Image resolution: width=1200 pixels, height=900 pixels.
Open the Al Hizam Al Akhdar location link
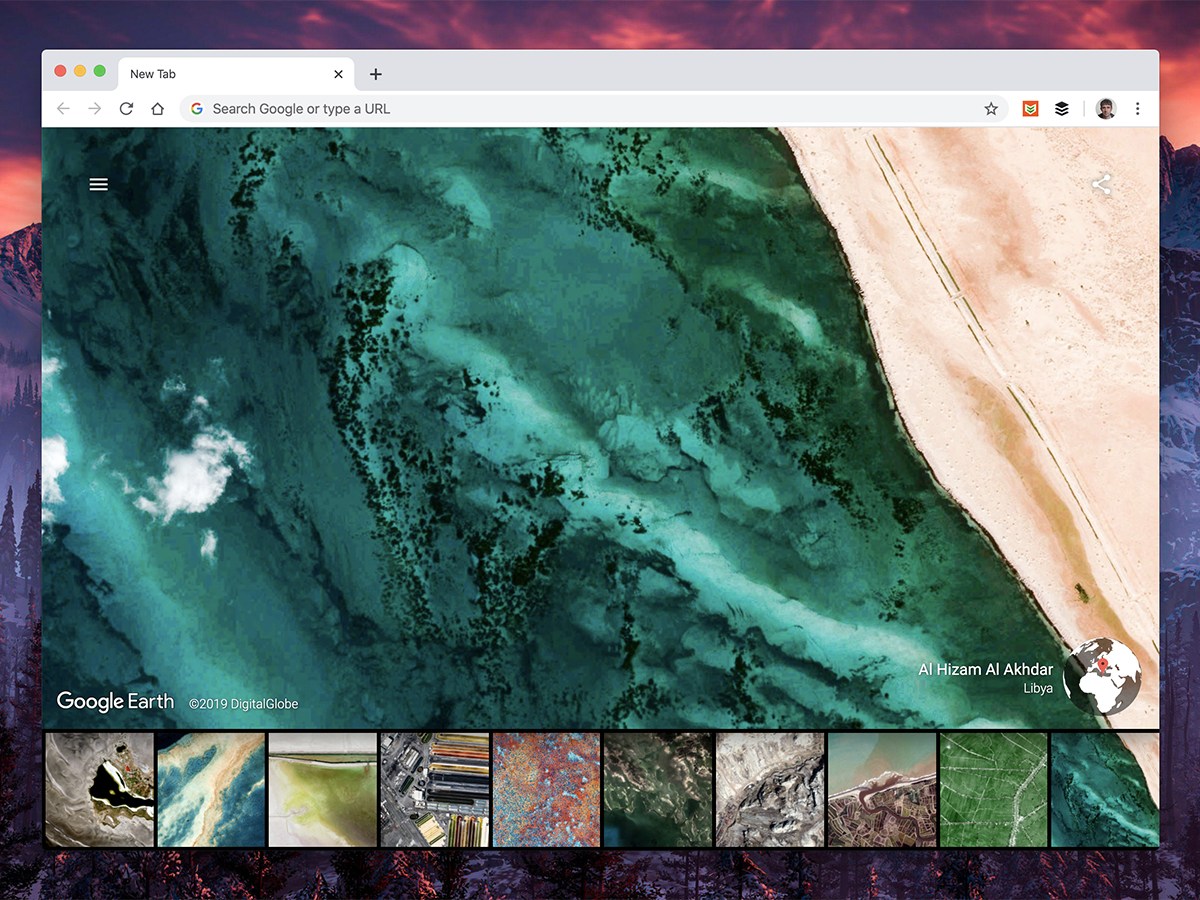[x=985, y=670]
